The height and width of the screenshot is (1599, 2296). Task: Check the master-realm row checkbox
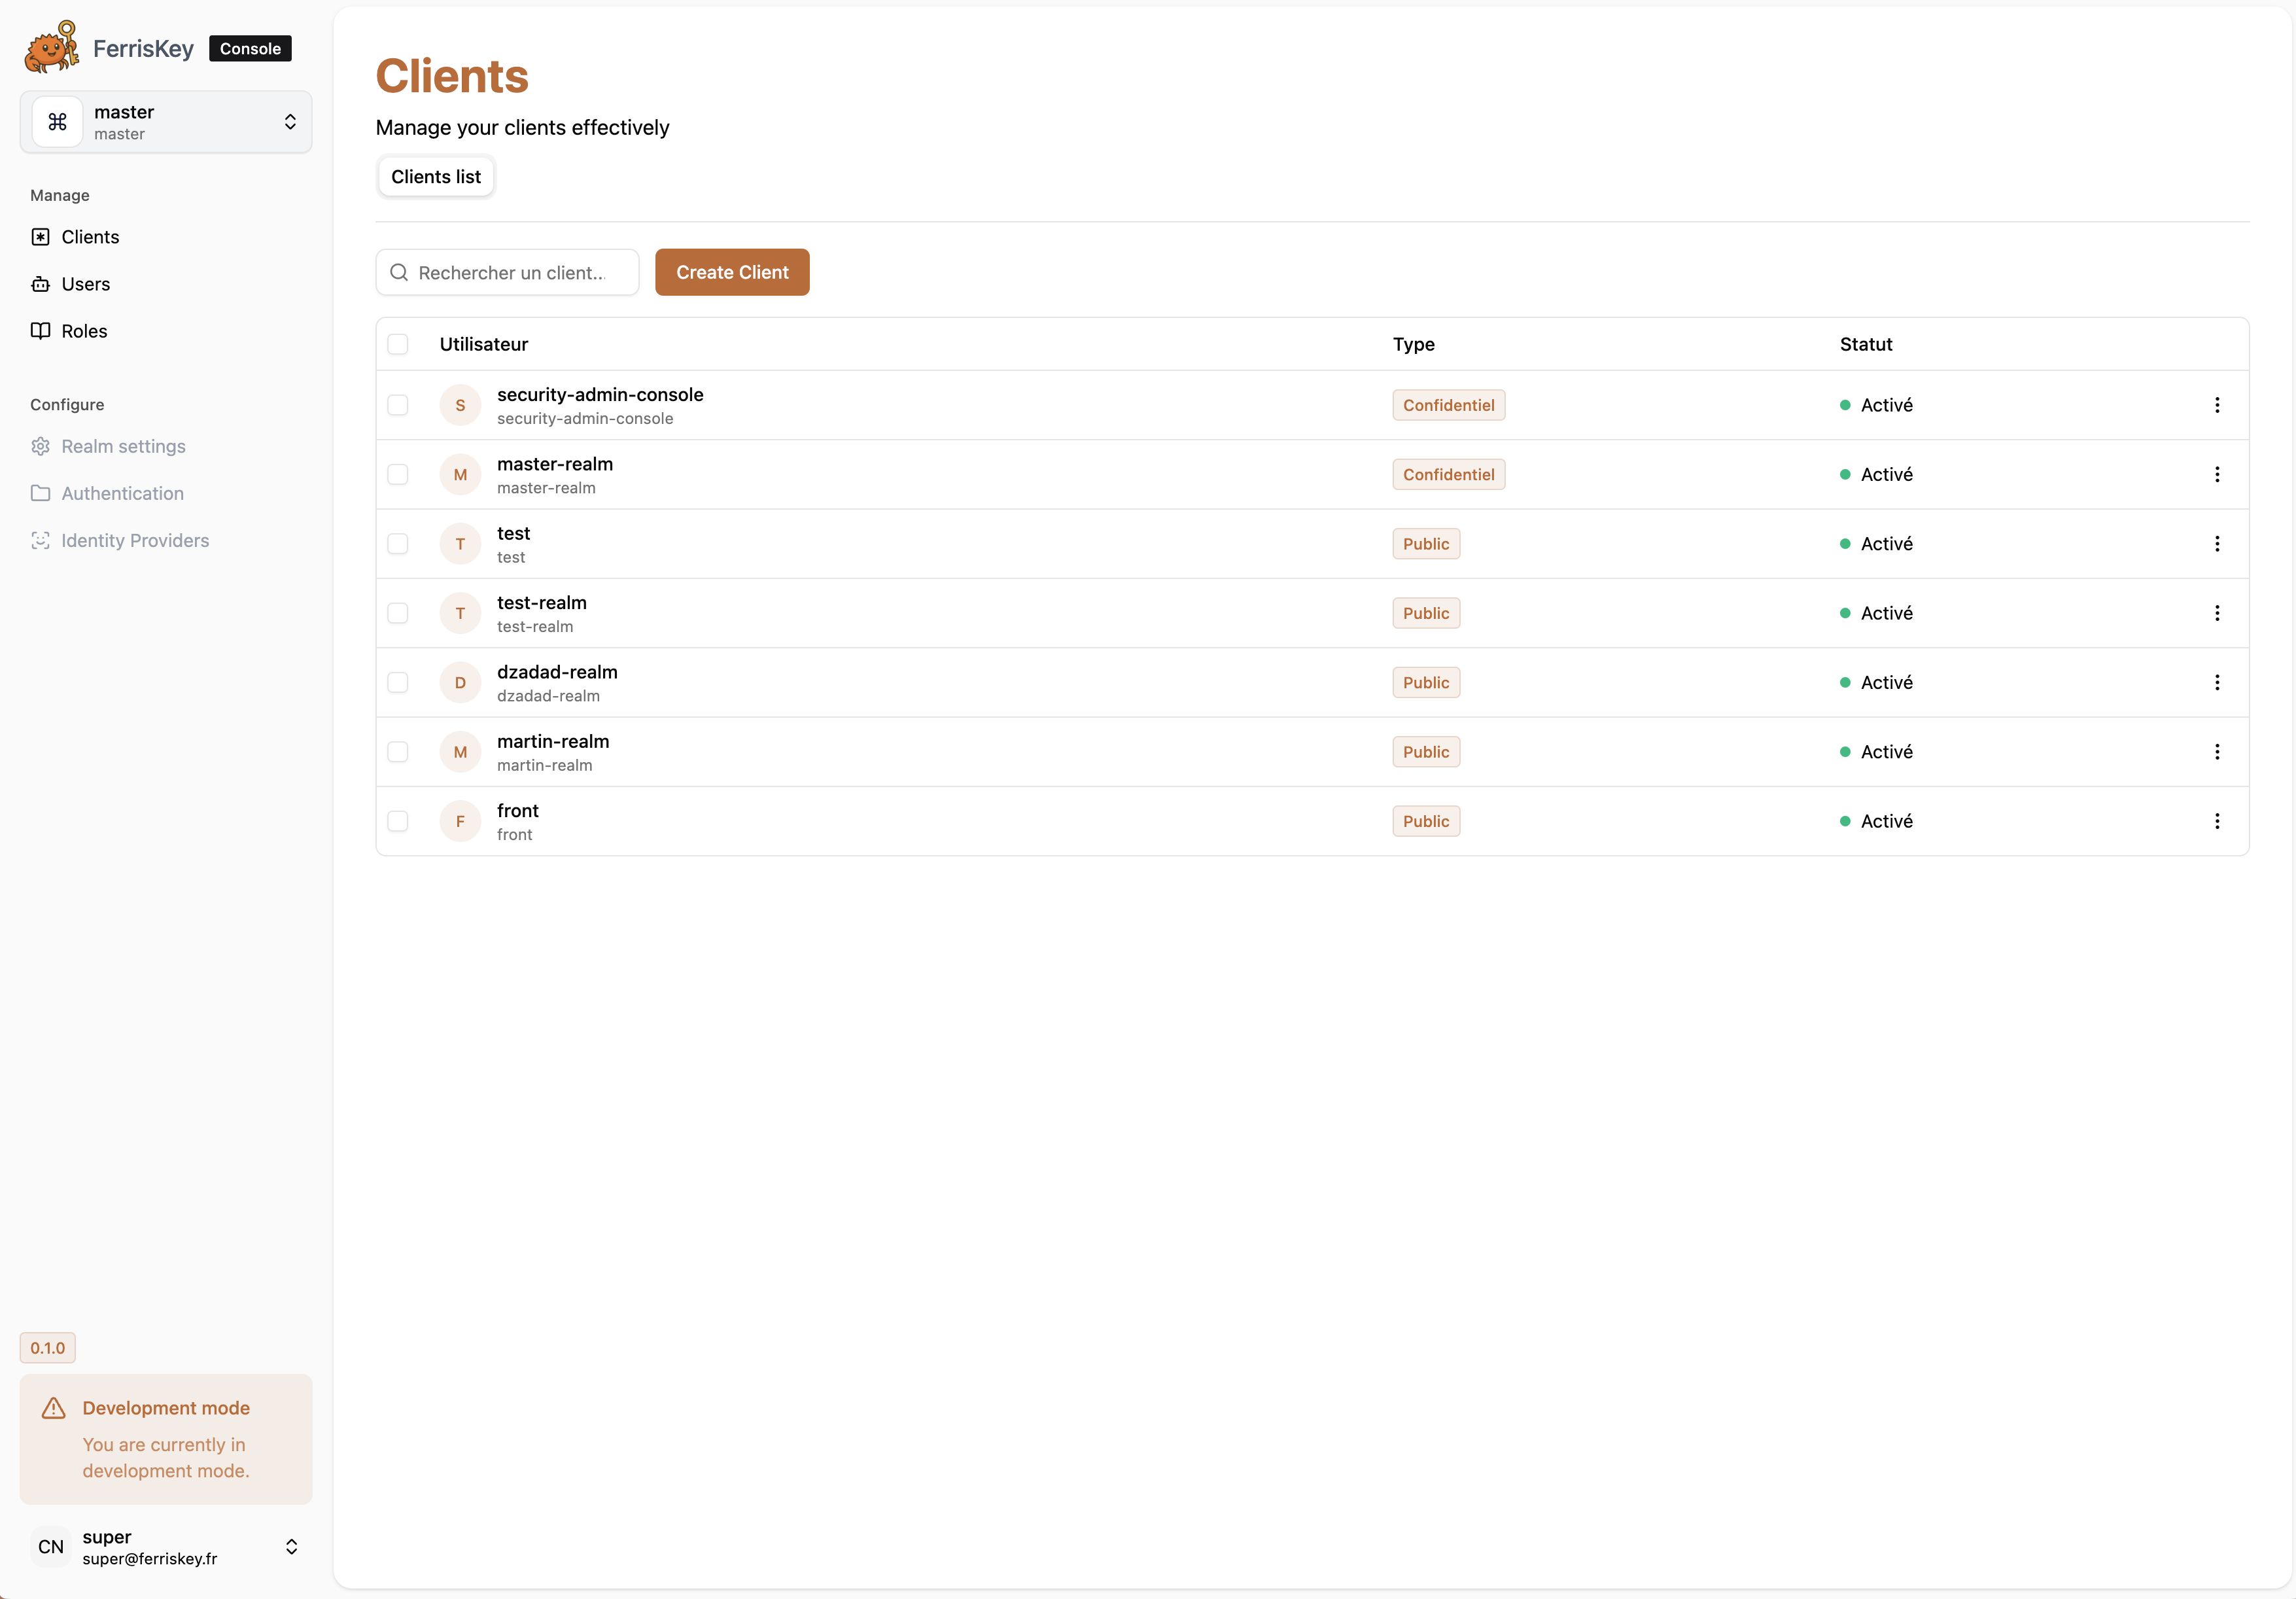(398, 474)
